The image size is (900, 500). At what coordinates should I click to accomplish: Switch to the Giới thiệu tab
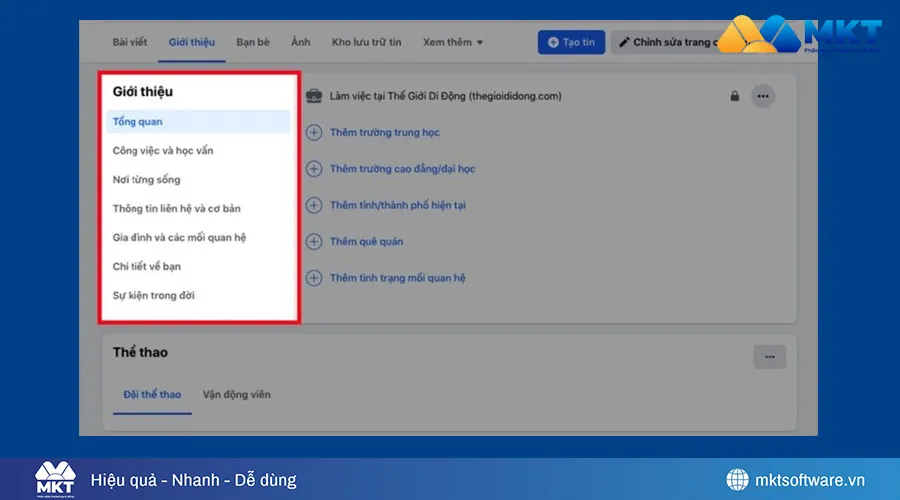(x=192, y=42)
